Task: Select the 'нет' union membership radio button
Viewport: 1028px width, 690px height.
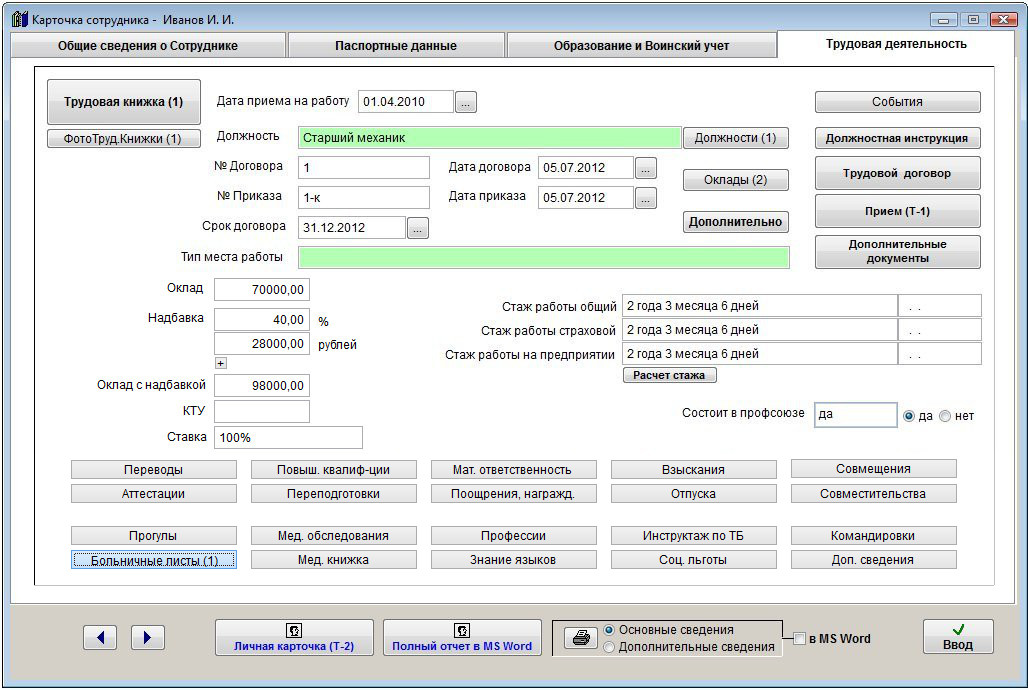Action: click(x=945, y=416)
